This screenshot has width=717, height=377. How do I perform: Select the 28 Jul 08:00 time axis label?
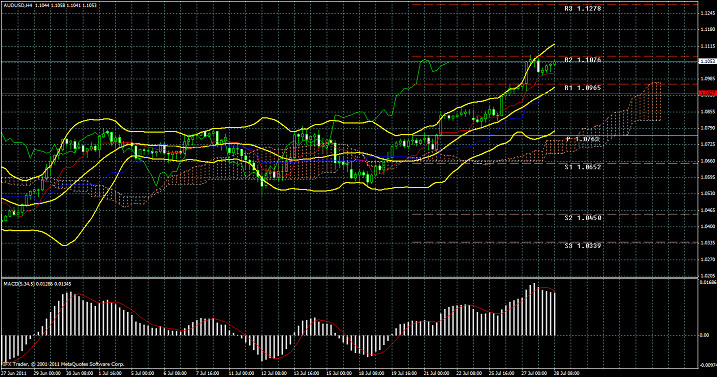[x=567, y=373]
